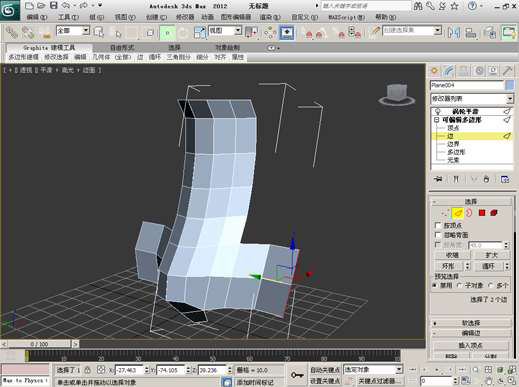Toggle the 自动关键点 (Auto Key) button
Image resolution: width=519 pixels, height=387 pixels.
325,370
